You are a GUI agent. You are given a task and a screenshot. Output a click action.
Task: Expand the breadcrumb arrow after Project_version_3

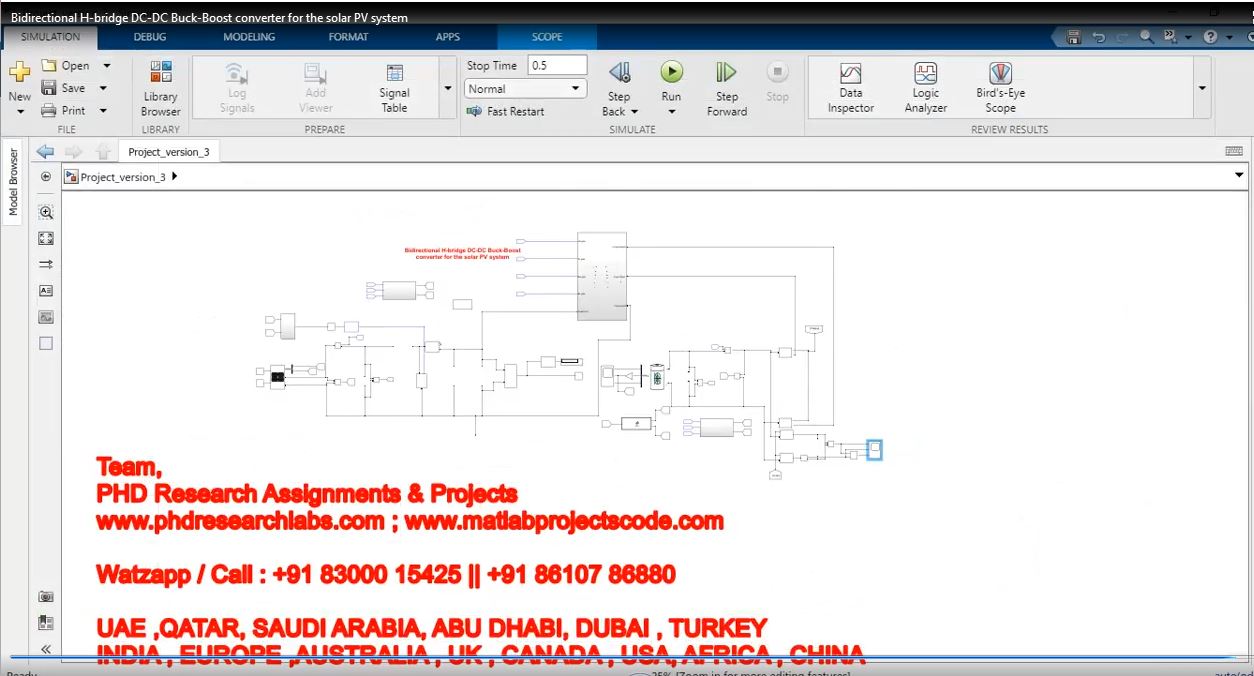(x=175, y=176)
